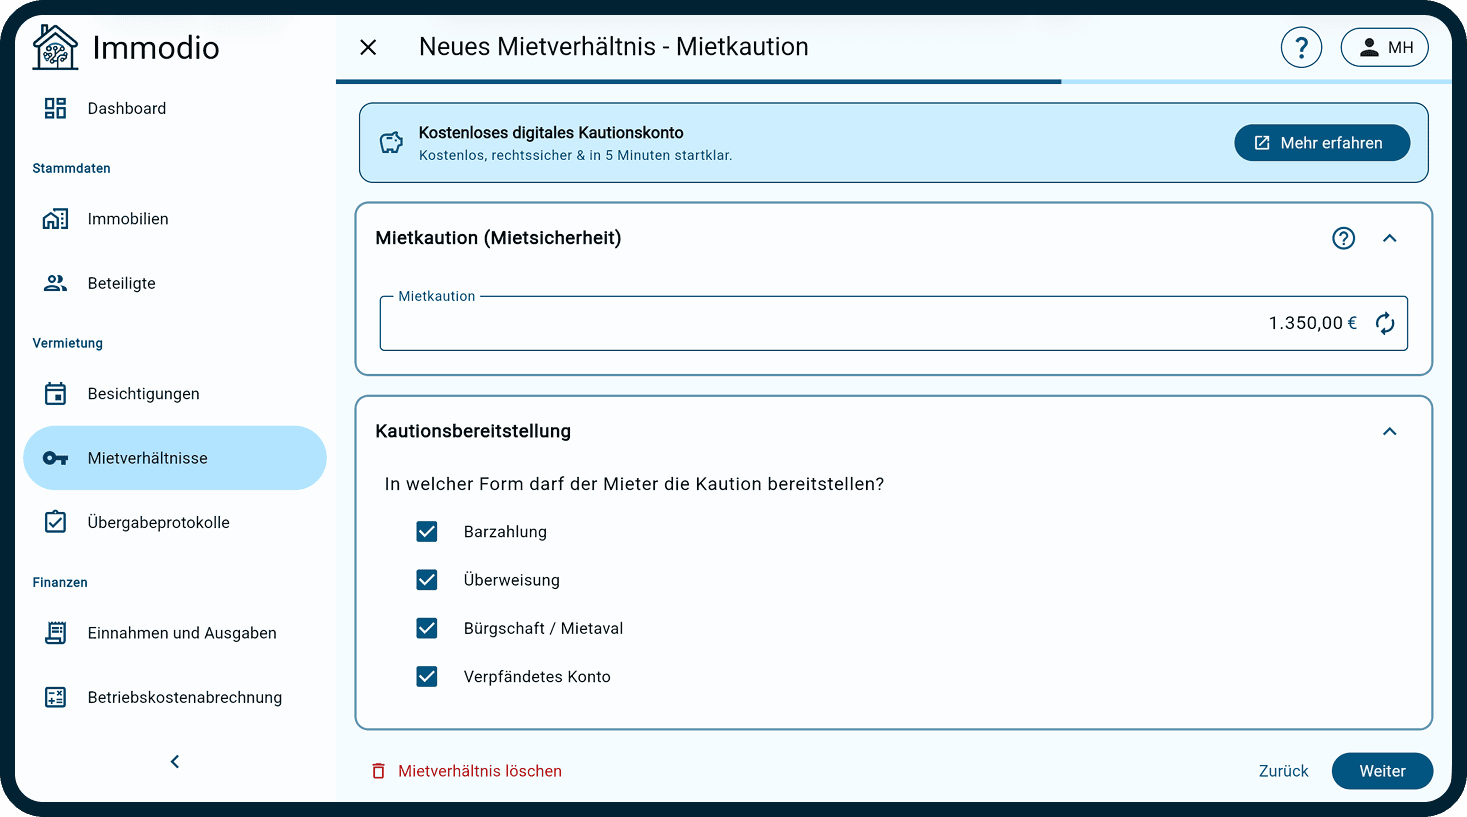Click the Einnahmen und Ausgaben receipt icon
The height and width of the screenshot is (817, 1467).
(x=55, y=633)
